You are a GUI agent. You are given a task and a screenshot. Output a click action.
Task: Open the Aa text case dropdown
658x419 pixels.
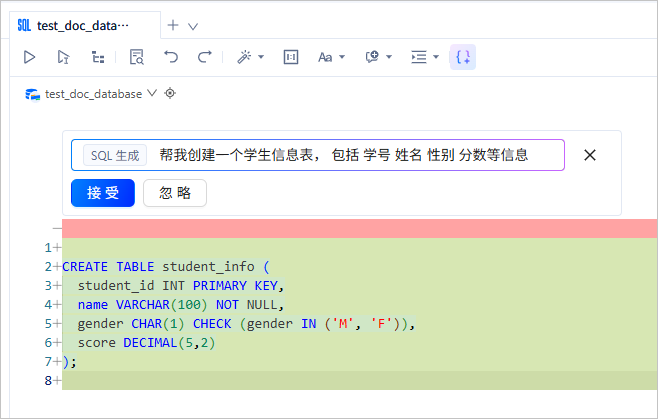point(331,57)
